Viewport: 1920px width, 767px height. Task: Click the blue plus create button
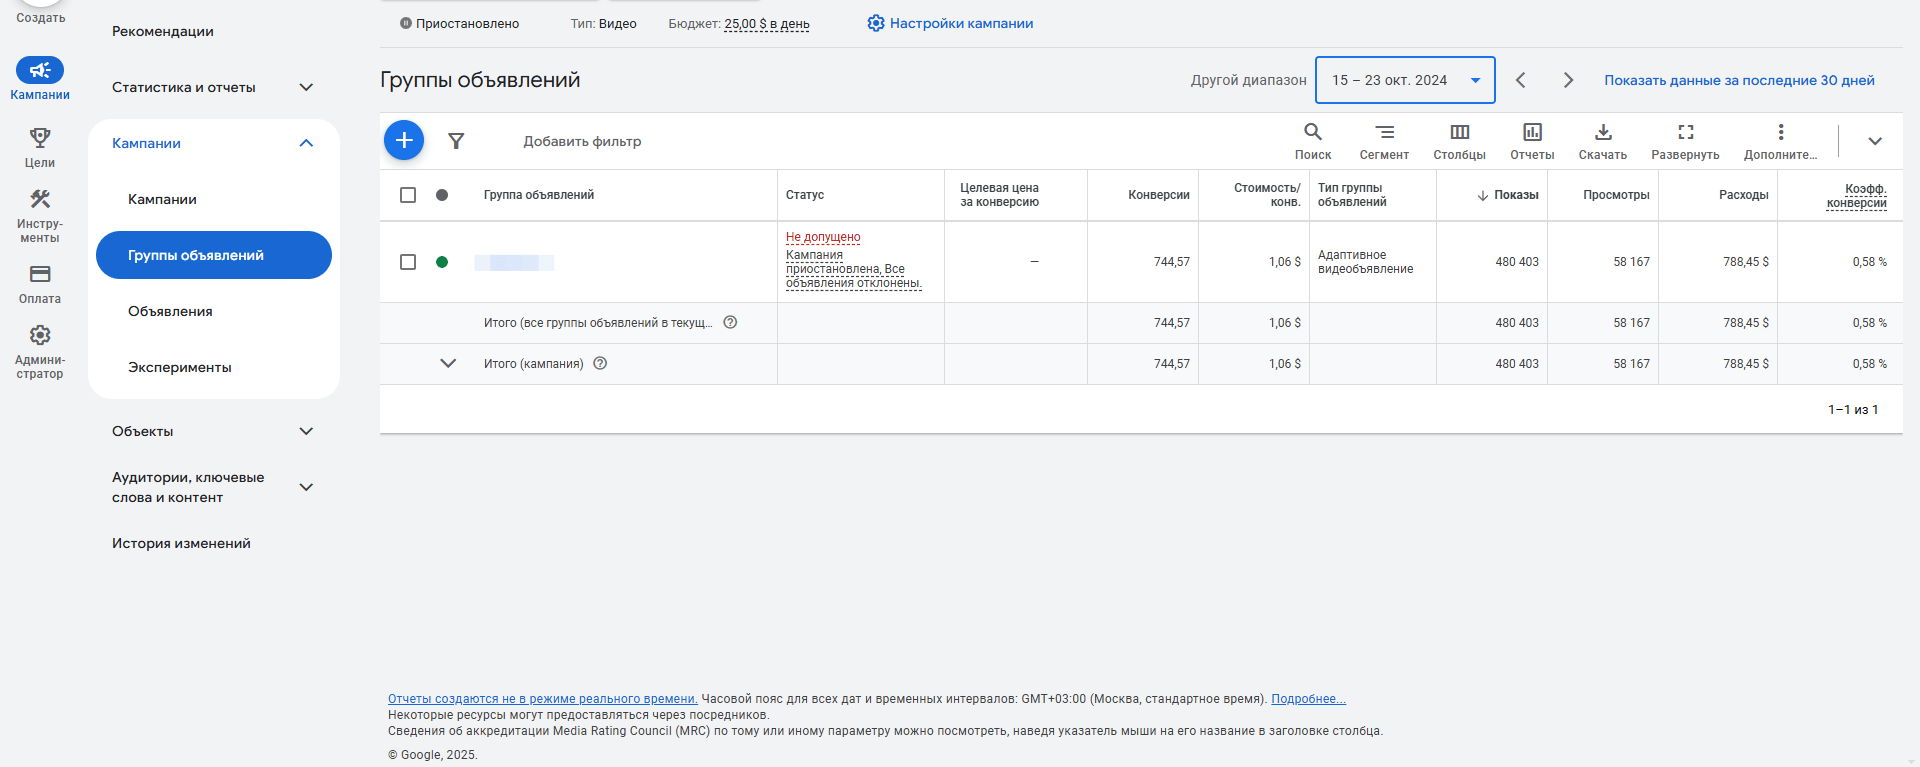[x=404, y=141]
